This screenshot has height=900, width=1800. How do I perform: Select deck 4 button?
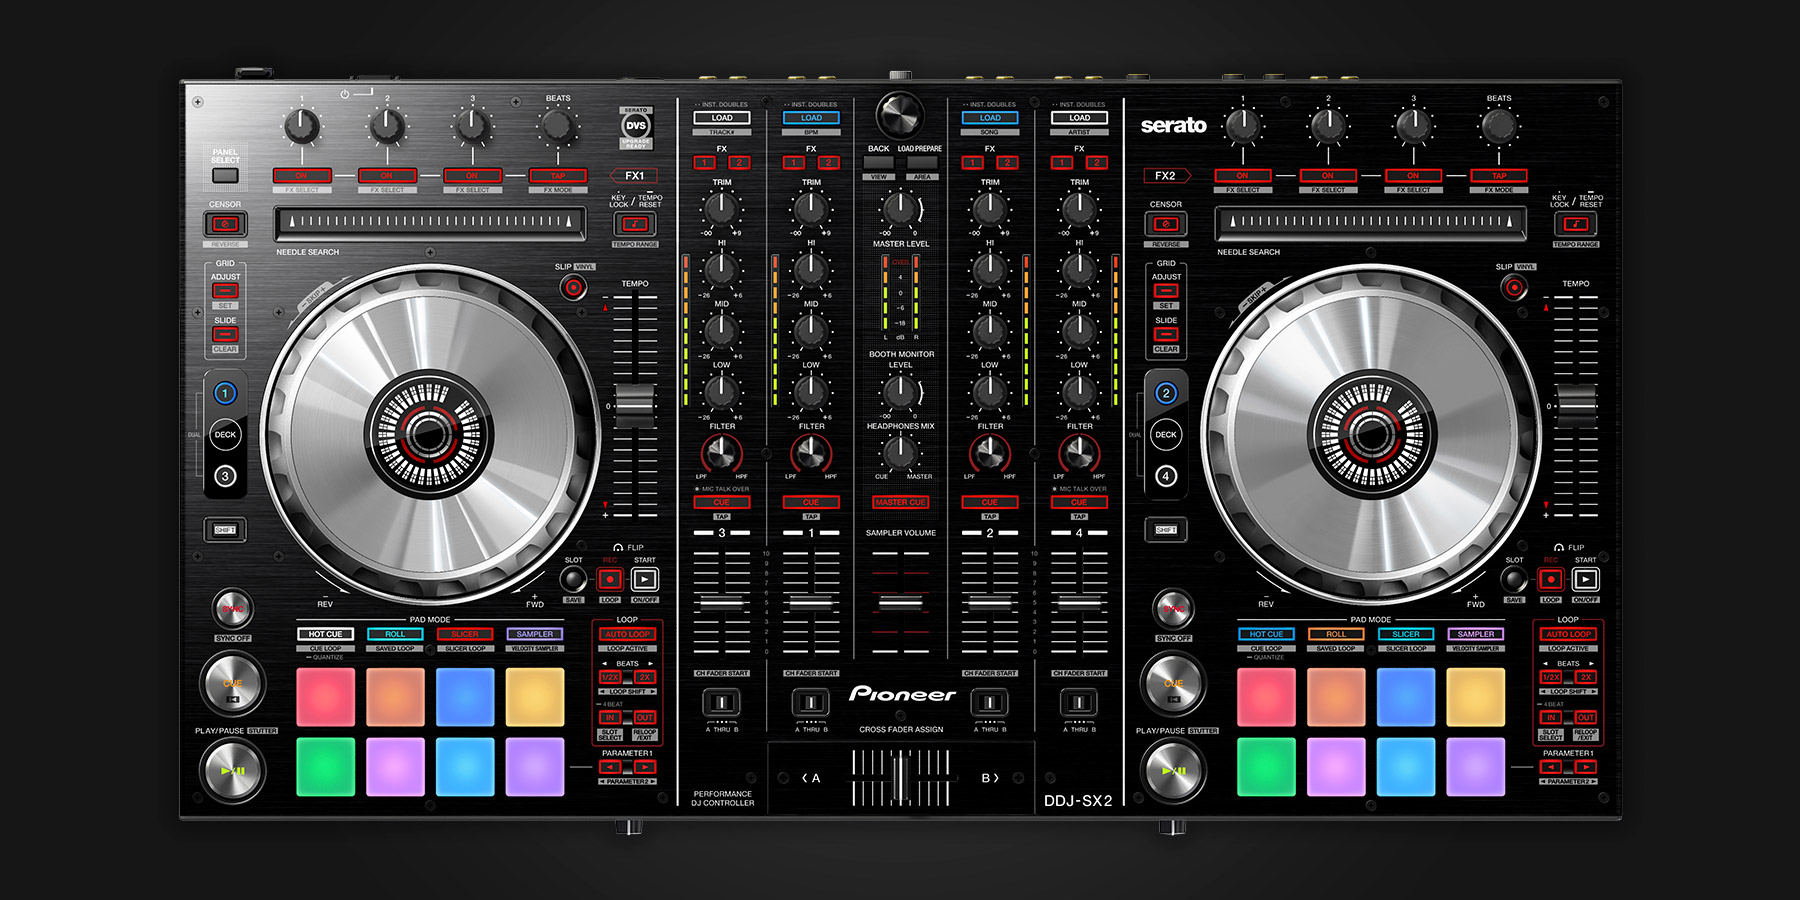[x=1166, y=476]
